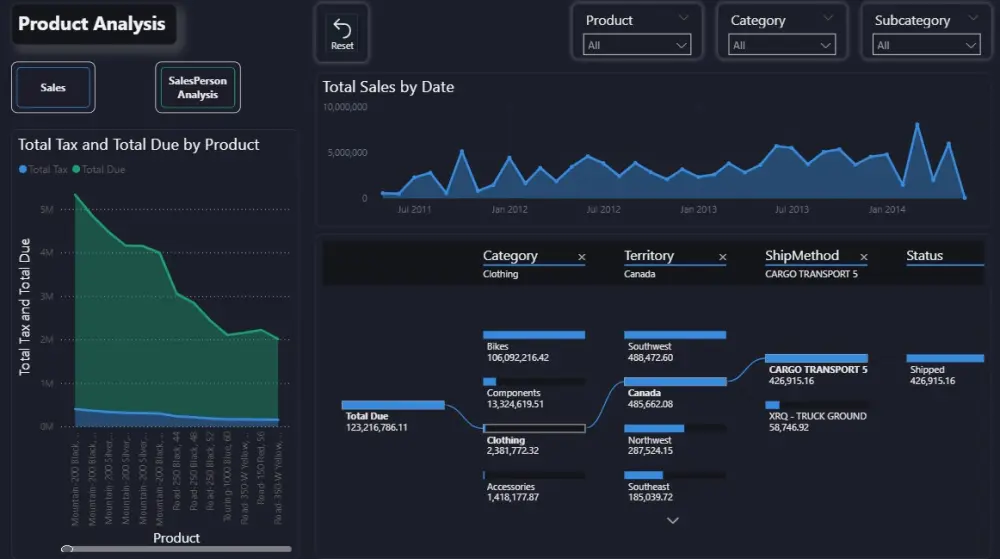This screenshot has height=559, width=1000.
Task: Click the 5M tick on tax chart
Action: 47,209
